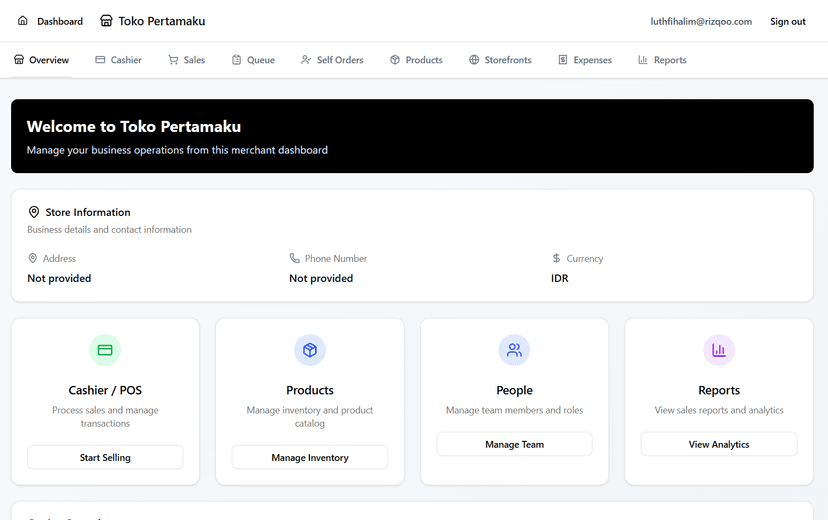Click the IDR currency value
The width and height of the screenshot is (828, 520).
[560, 278]
